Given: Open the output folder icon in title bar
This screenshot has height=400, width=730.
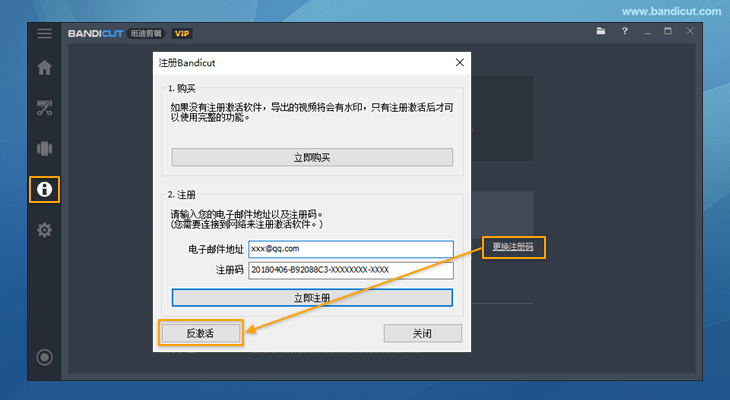Looking at the screenshot, I should [x=601, y=32].
